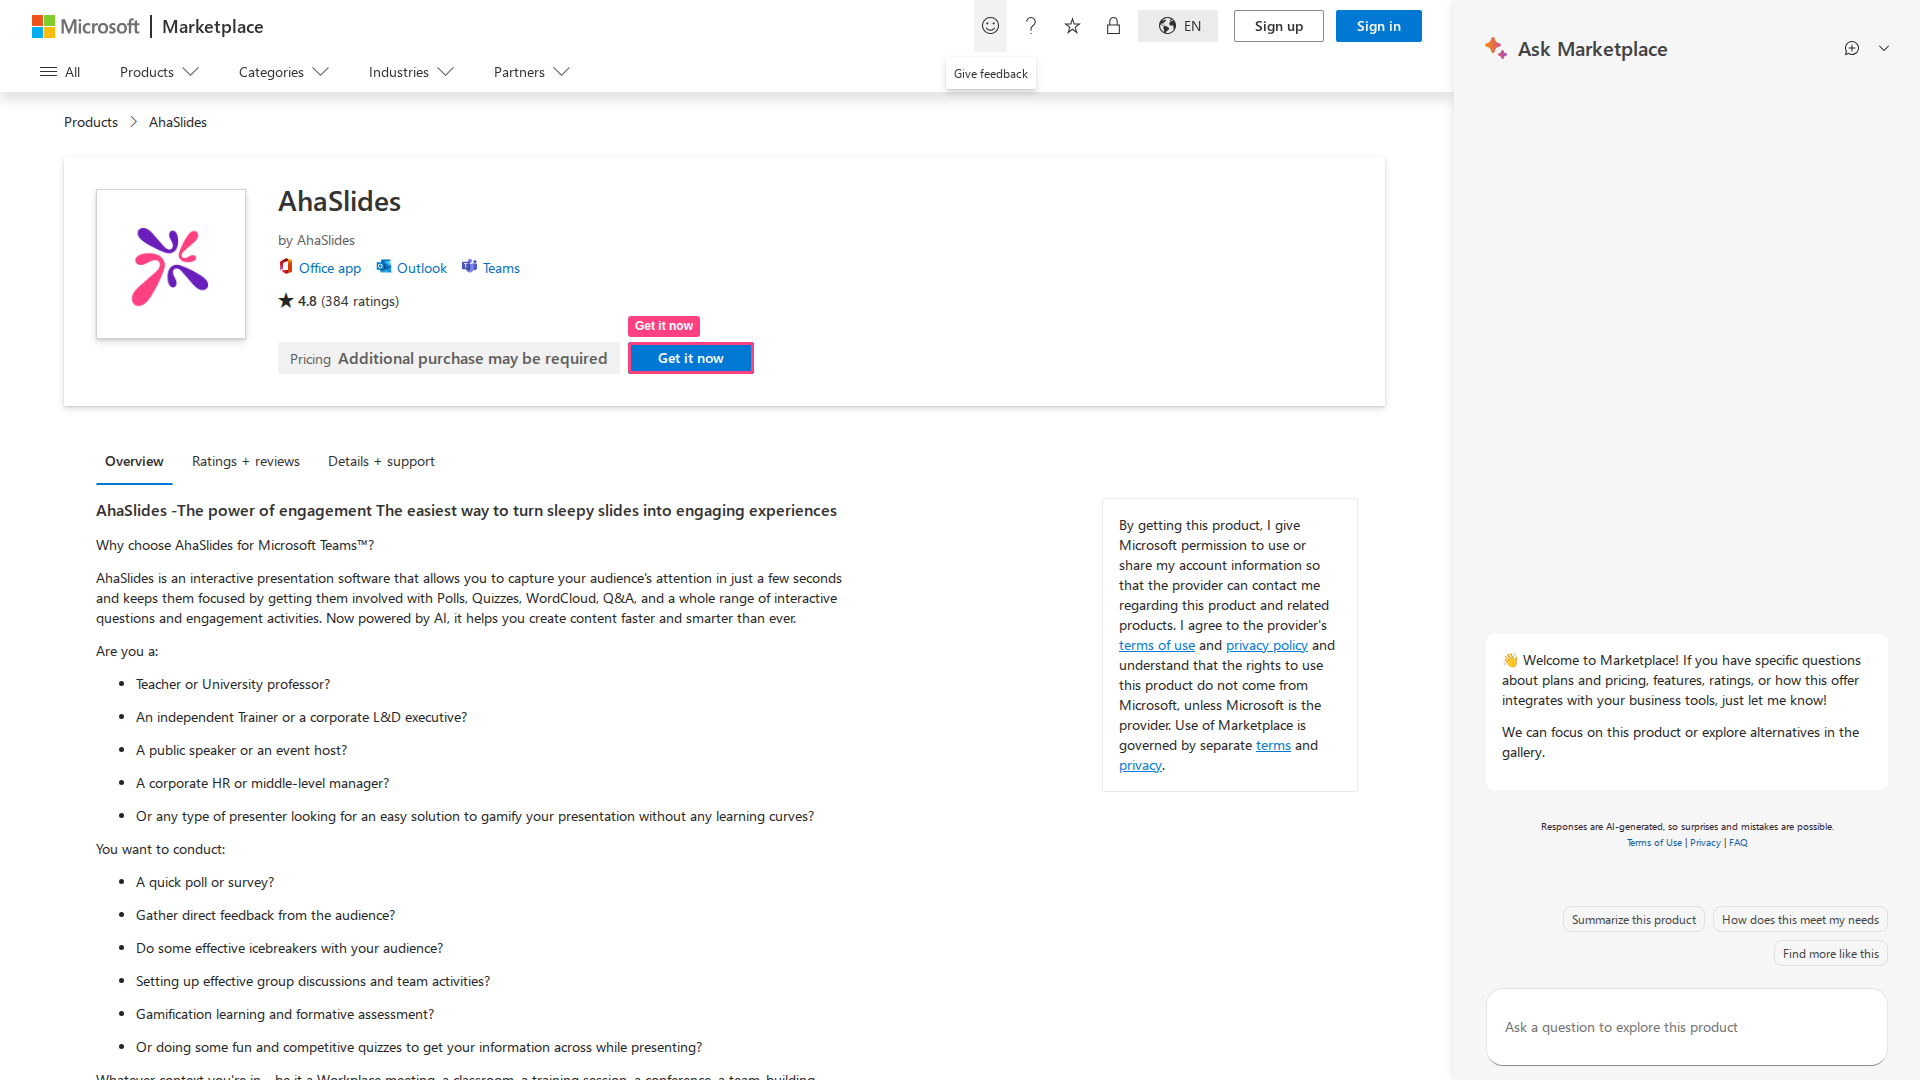Image resolution: width=1920 pixels, height=1080 pixels.
Task: Open the EN language selector
Action: [1178, 26]
